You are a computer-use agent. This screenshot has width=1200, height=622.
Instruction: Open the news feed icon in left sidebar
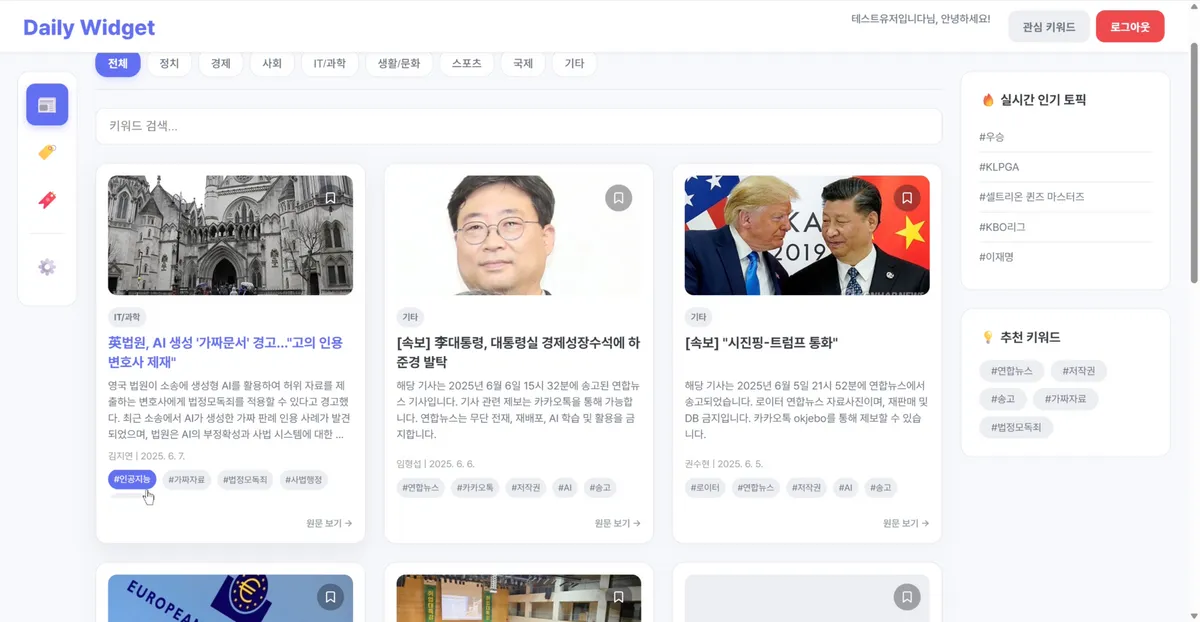pos(47,103)
